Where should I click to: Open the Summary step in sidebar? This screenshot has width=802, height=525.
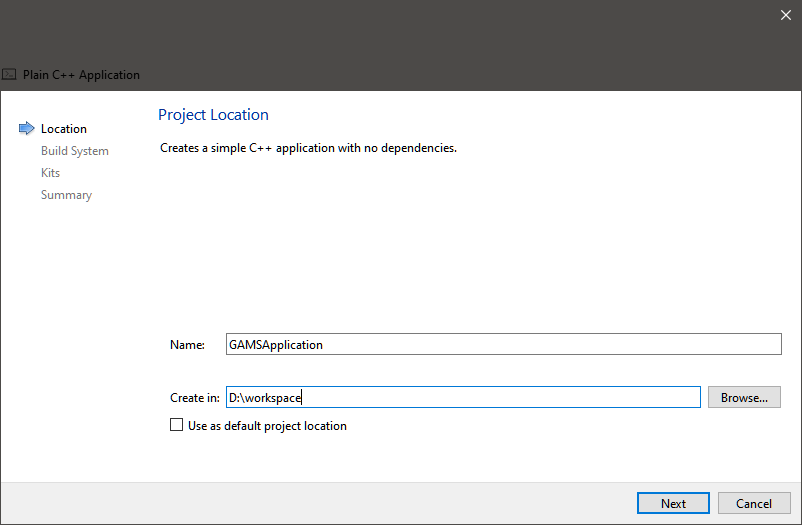(x=66, y=195)
